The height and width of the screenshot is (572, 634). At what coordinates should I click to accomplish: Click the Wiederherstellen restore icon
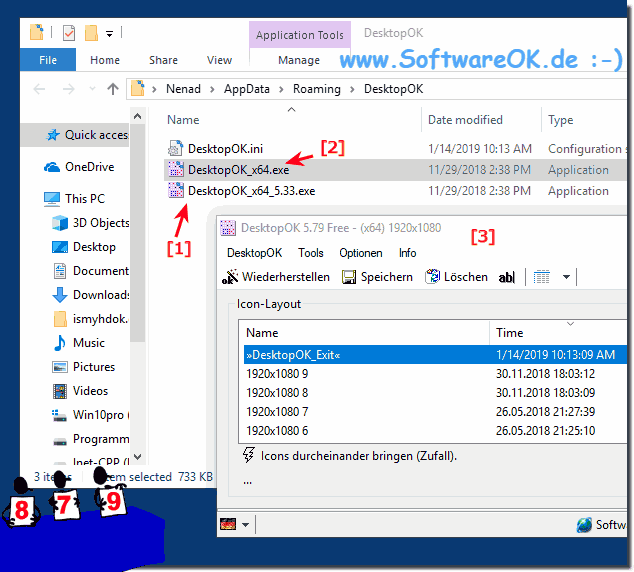[230, 277]
